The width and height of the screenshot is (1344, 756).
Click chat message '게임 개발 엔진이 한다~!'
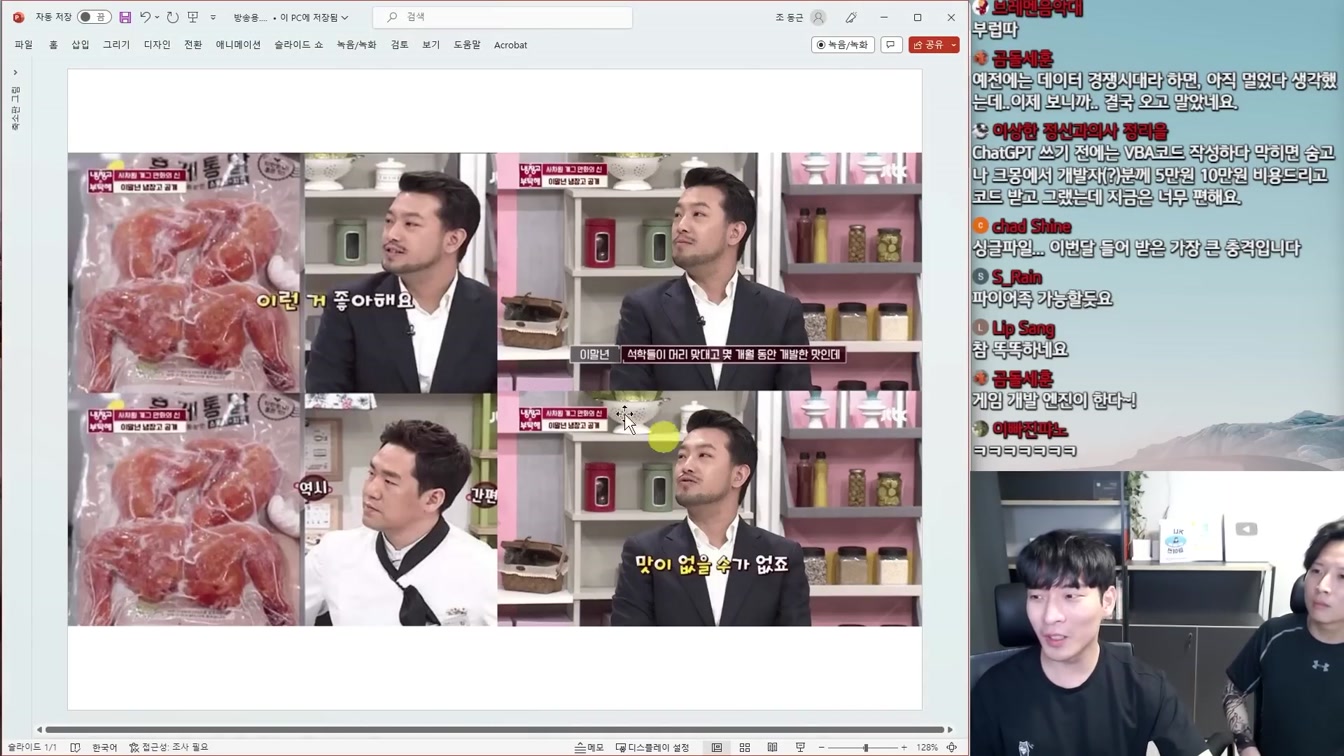[1054, 401]
